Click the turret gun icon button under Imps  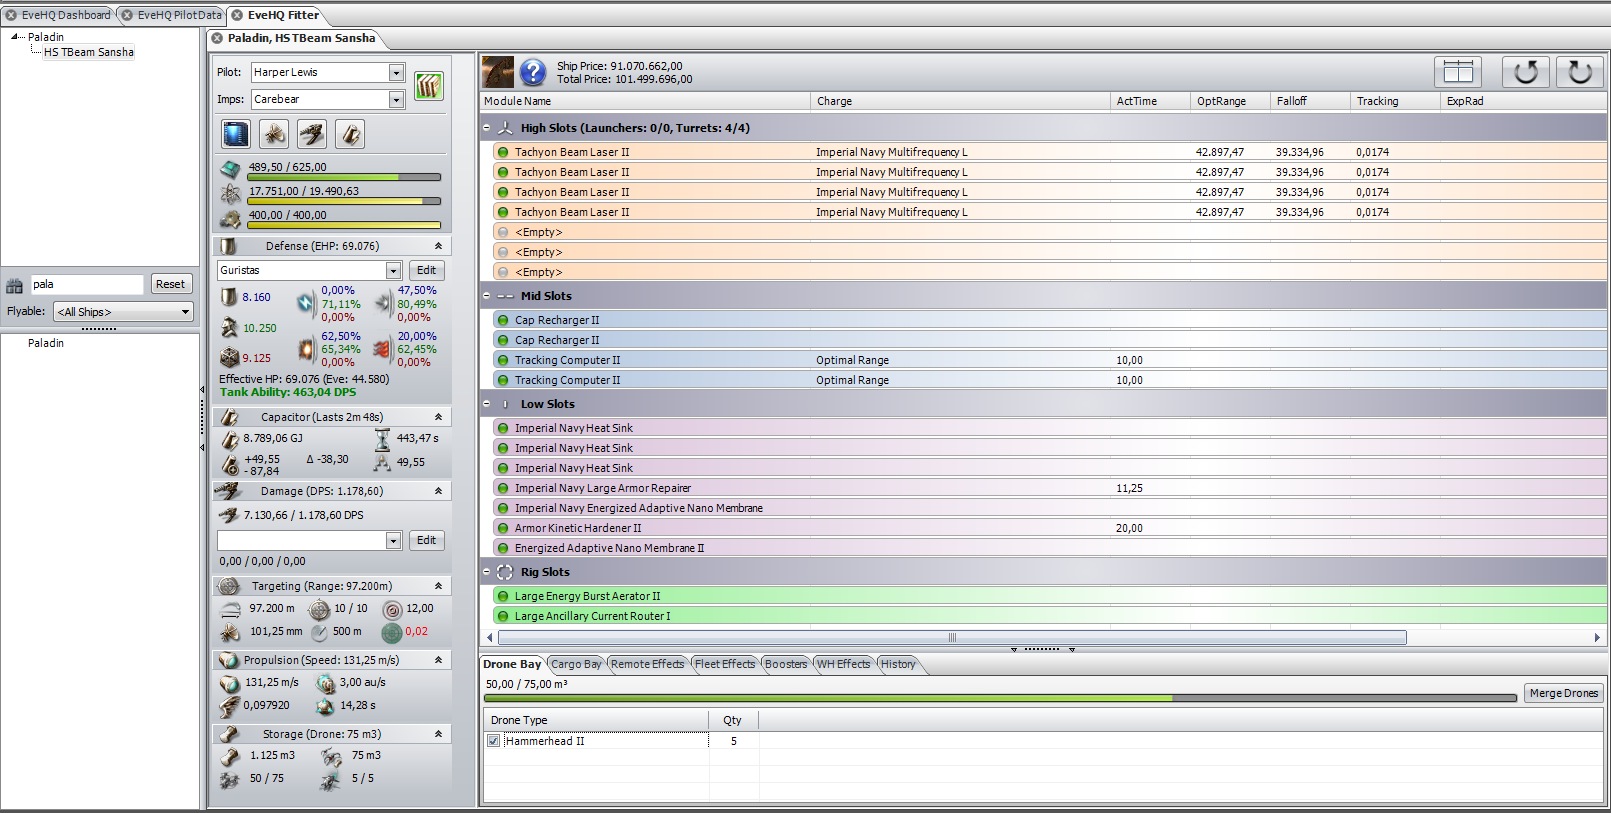[312, 133]
